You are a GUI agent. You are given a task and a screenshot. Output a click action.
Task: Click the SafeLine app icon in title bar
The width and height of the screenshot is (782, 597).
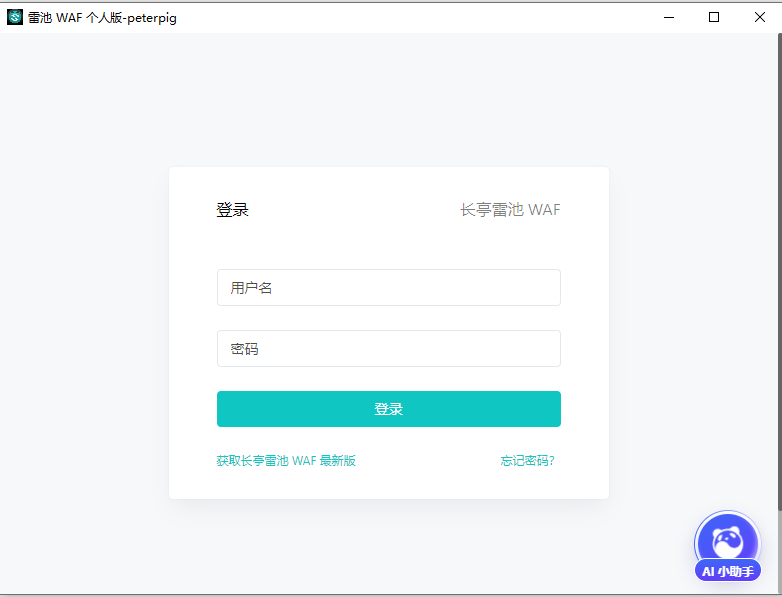click(14, 17)
